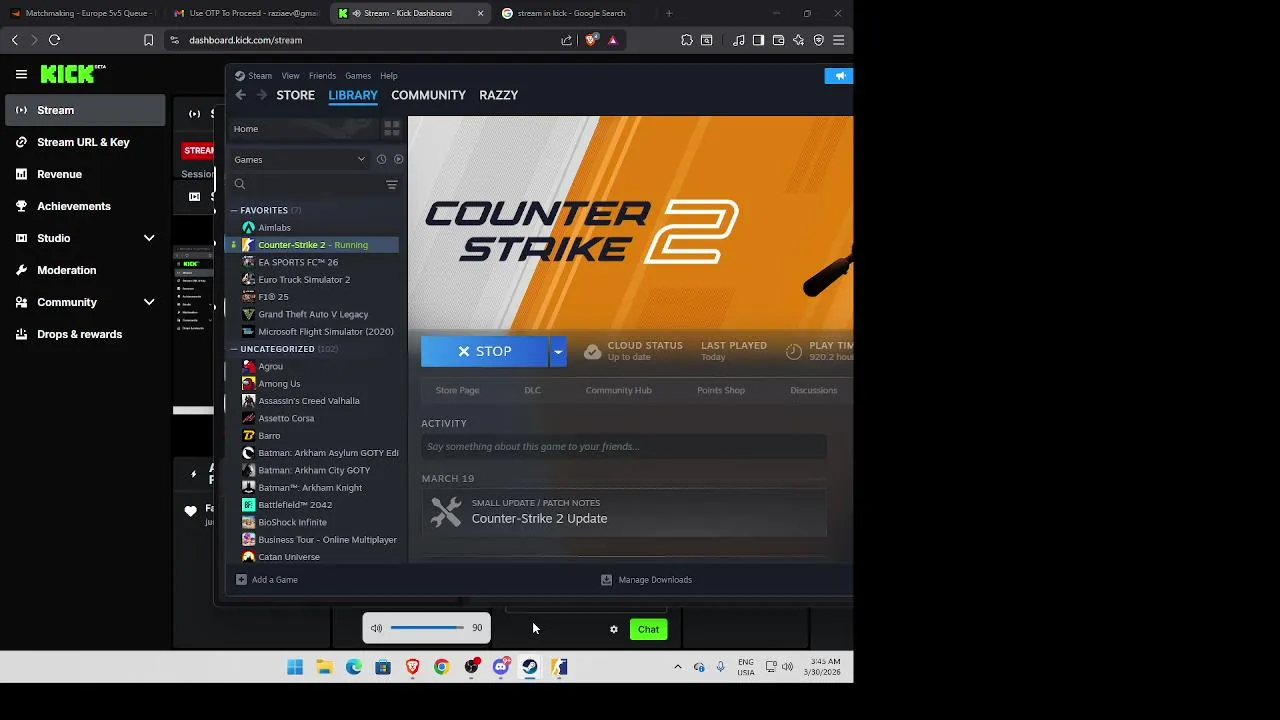Viewport: 1280px width, 720px height.
Task: Click the ready-to-play filter icon
Action: (398, 159)
